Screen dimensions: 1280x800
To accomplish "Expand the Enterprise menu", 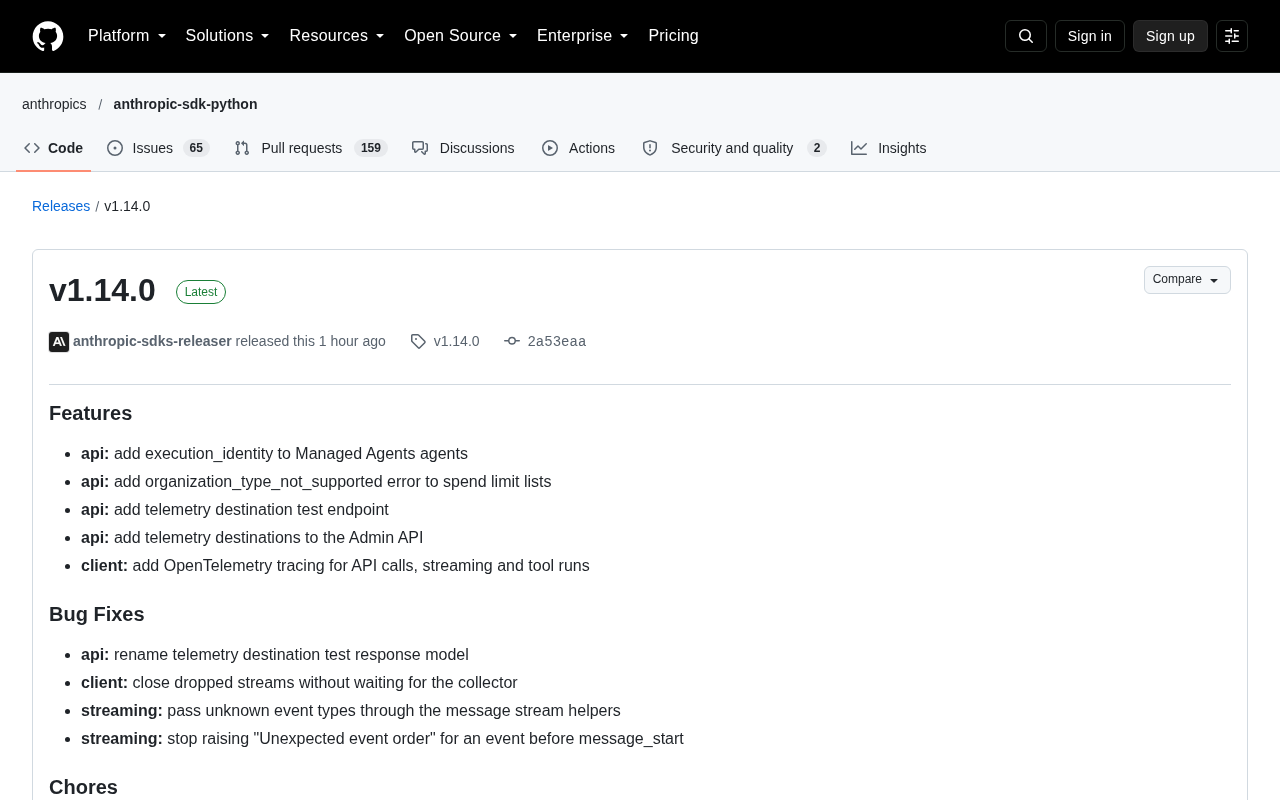I will click(583, 36).
